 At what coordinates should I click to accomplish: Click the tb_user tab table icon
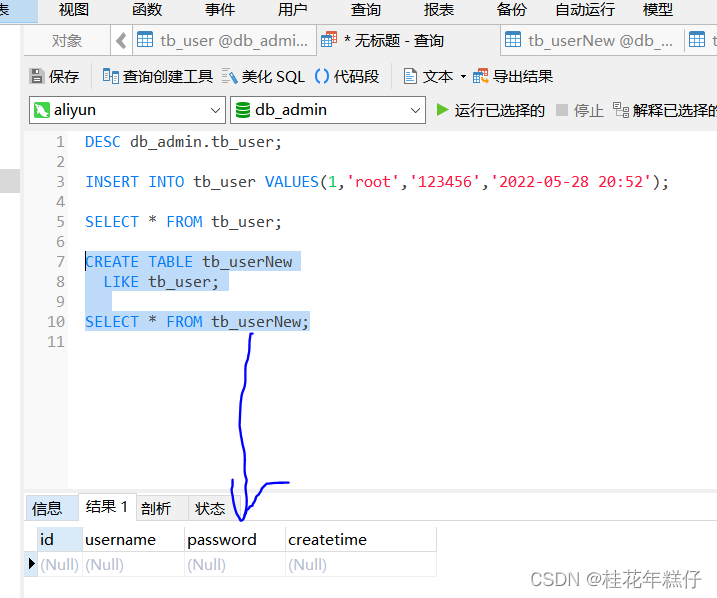[145, 40]
